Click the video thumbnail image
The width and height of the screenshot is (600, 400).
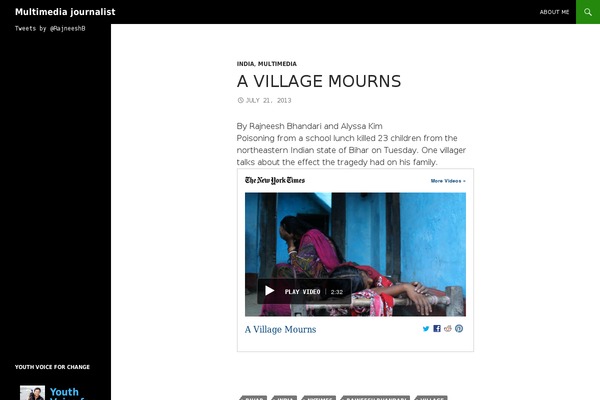[x=355, y=254]
